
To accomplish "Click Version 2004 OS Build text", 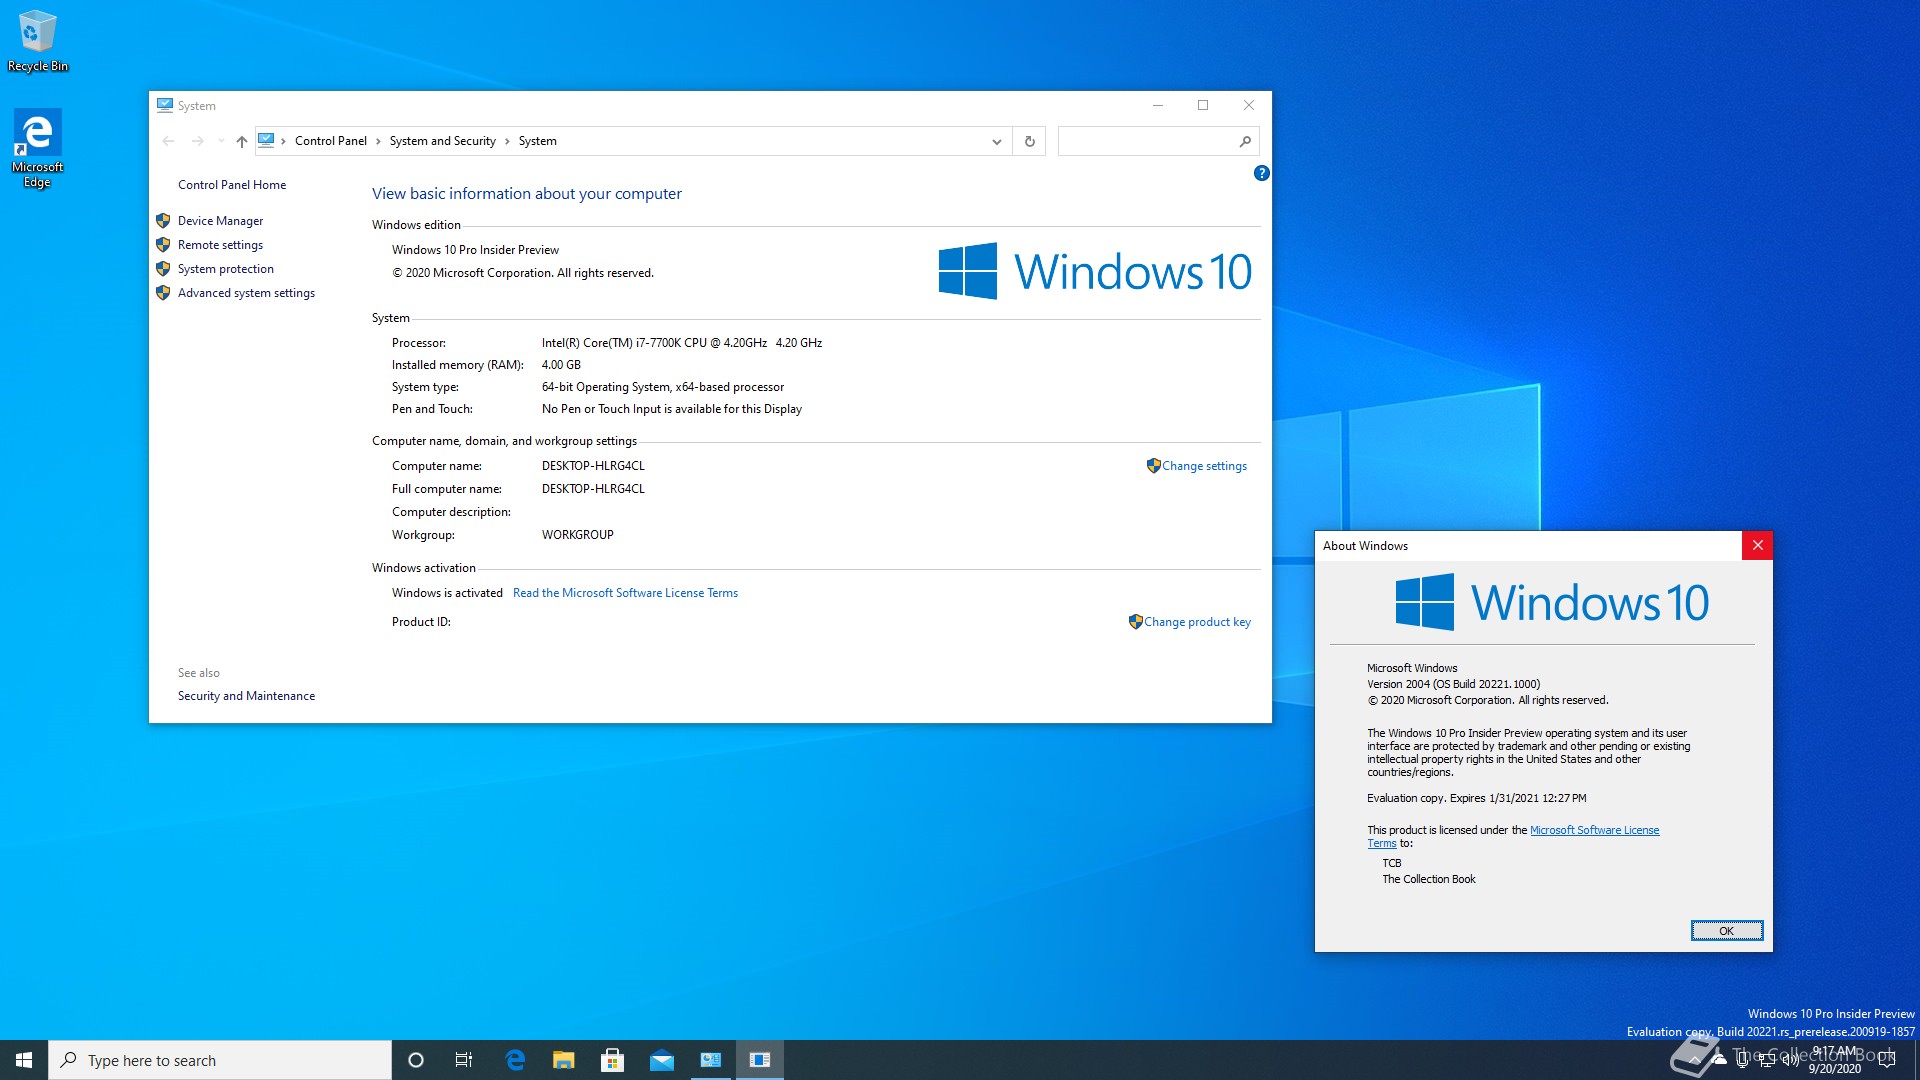I will point(1453,684).
